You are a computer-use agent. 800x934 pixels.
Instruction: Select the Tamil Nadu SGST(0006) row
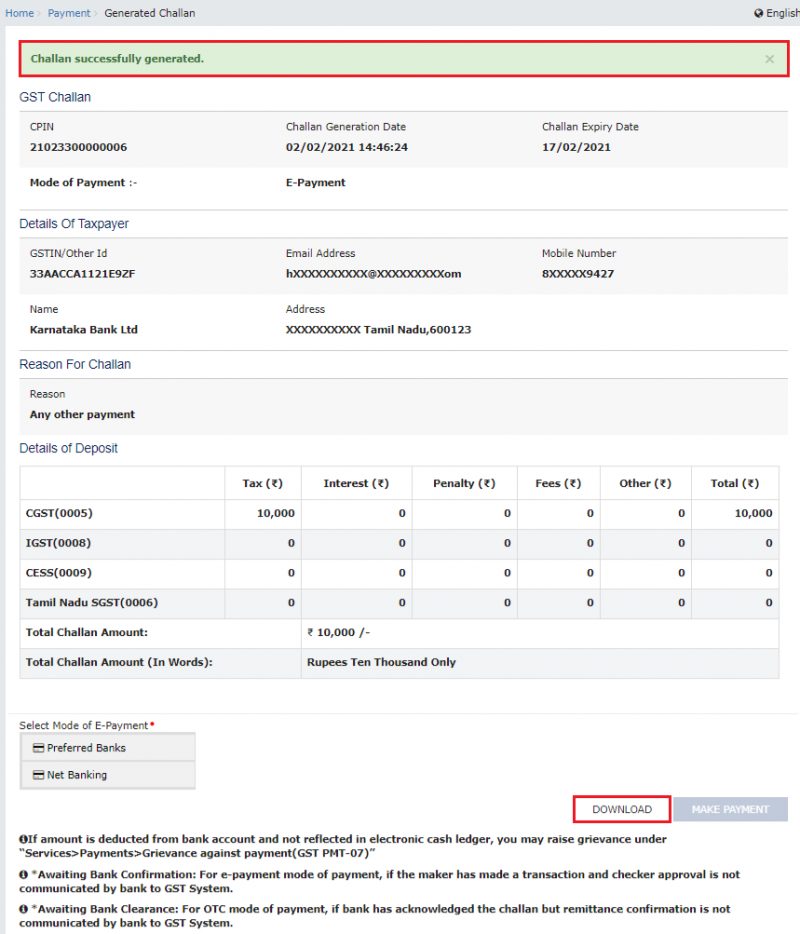(91, 603)
